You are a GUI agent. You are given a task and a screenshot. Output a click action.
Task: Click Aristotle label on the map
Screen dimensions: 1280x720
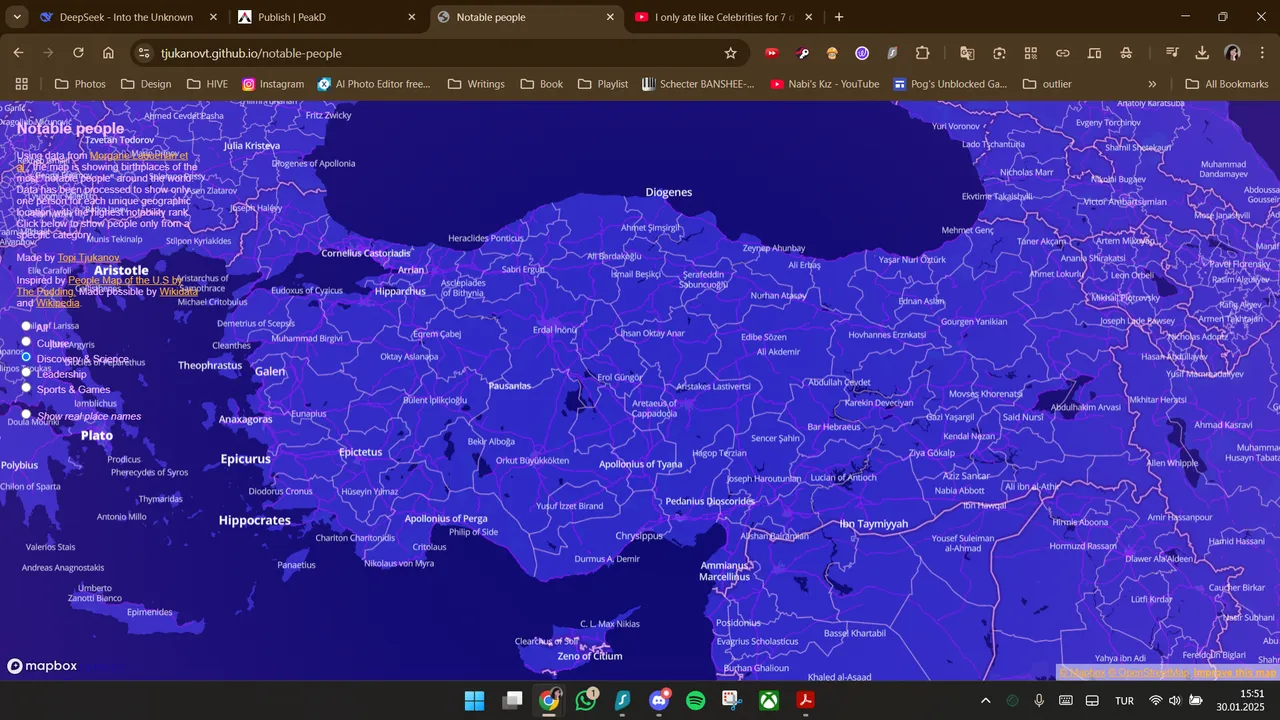point(121,270)
